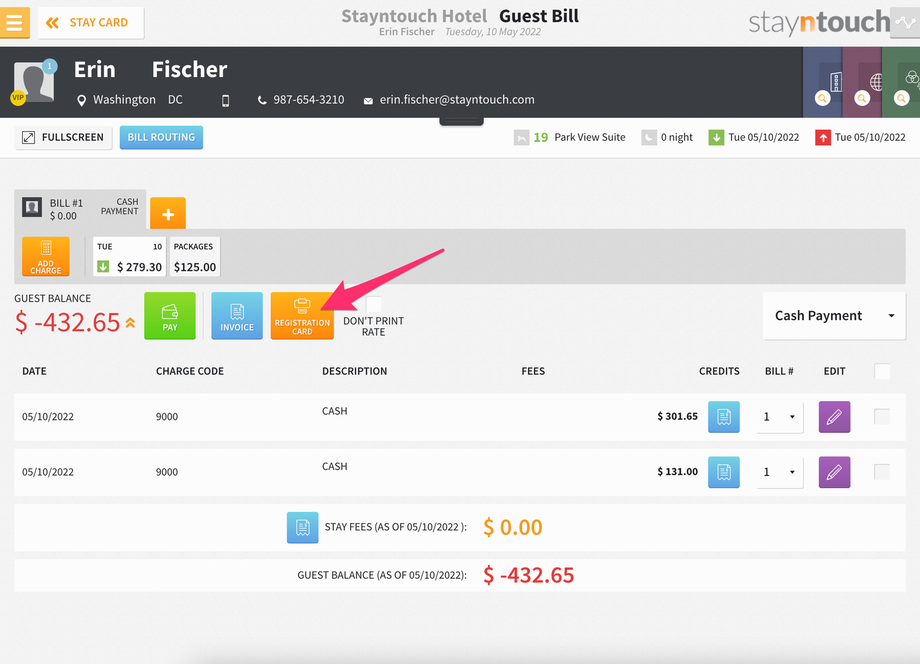Open the hamburger main menu
Viewport: 920px width, 664px height.
[x=14, y=23]
